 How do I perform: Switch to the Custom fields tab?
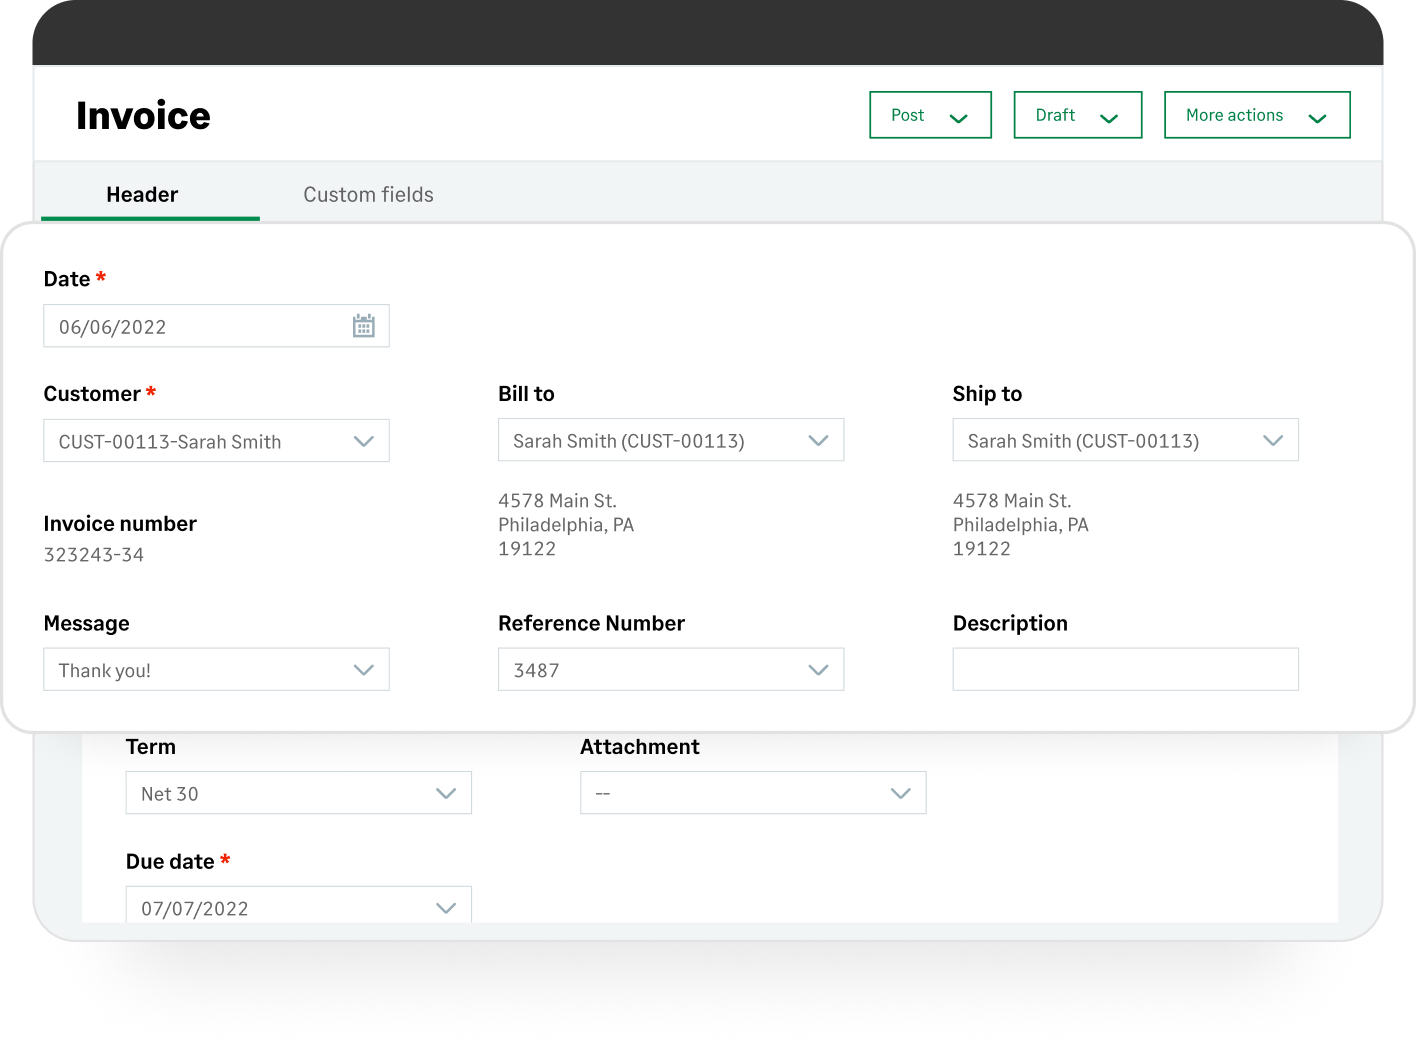(368, 194)
